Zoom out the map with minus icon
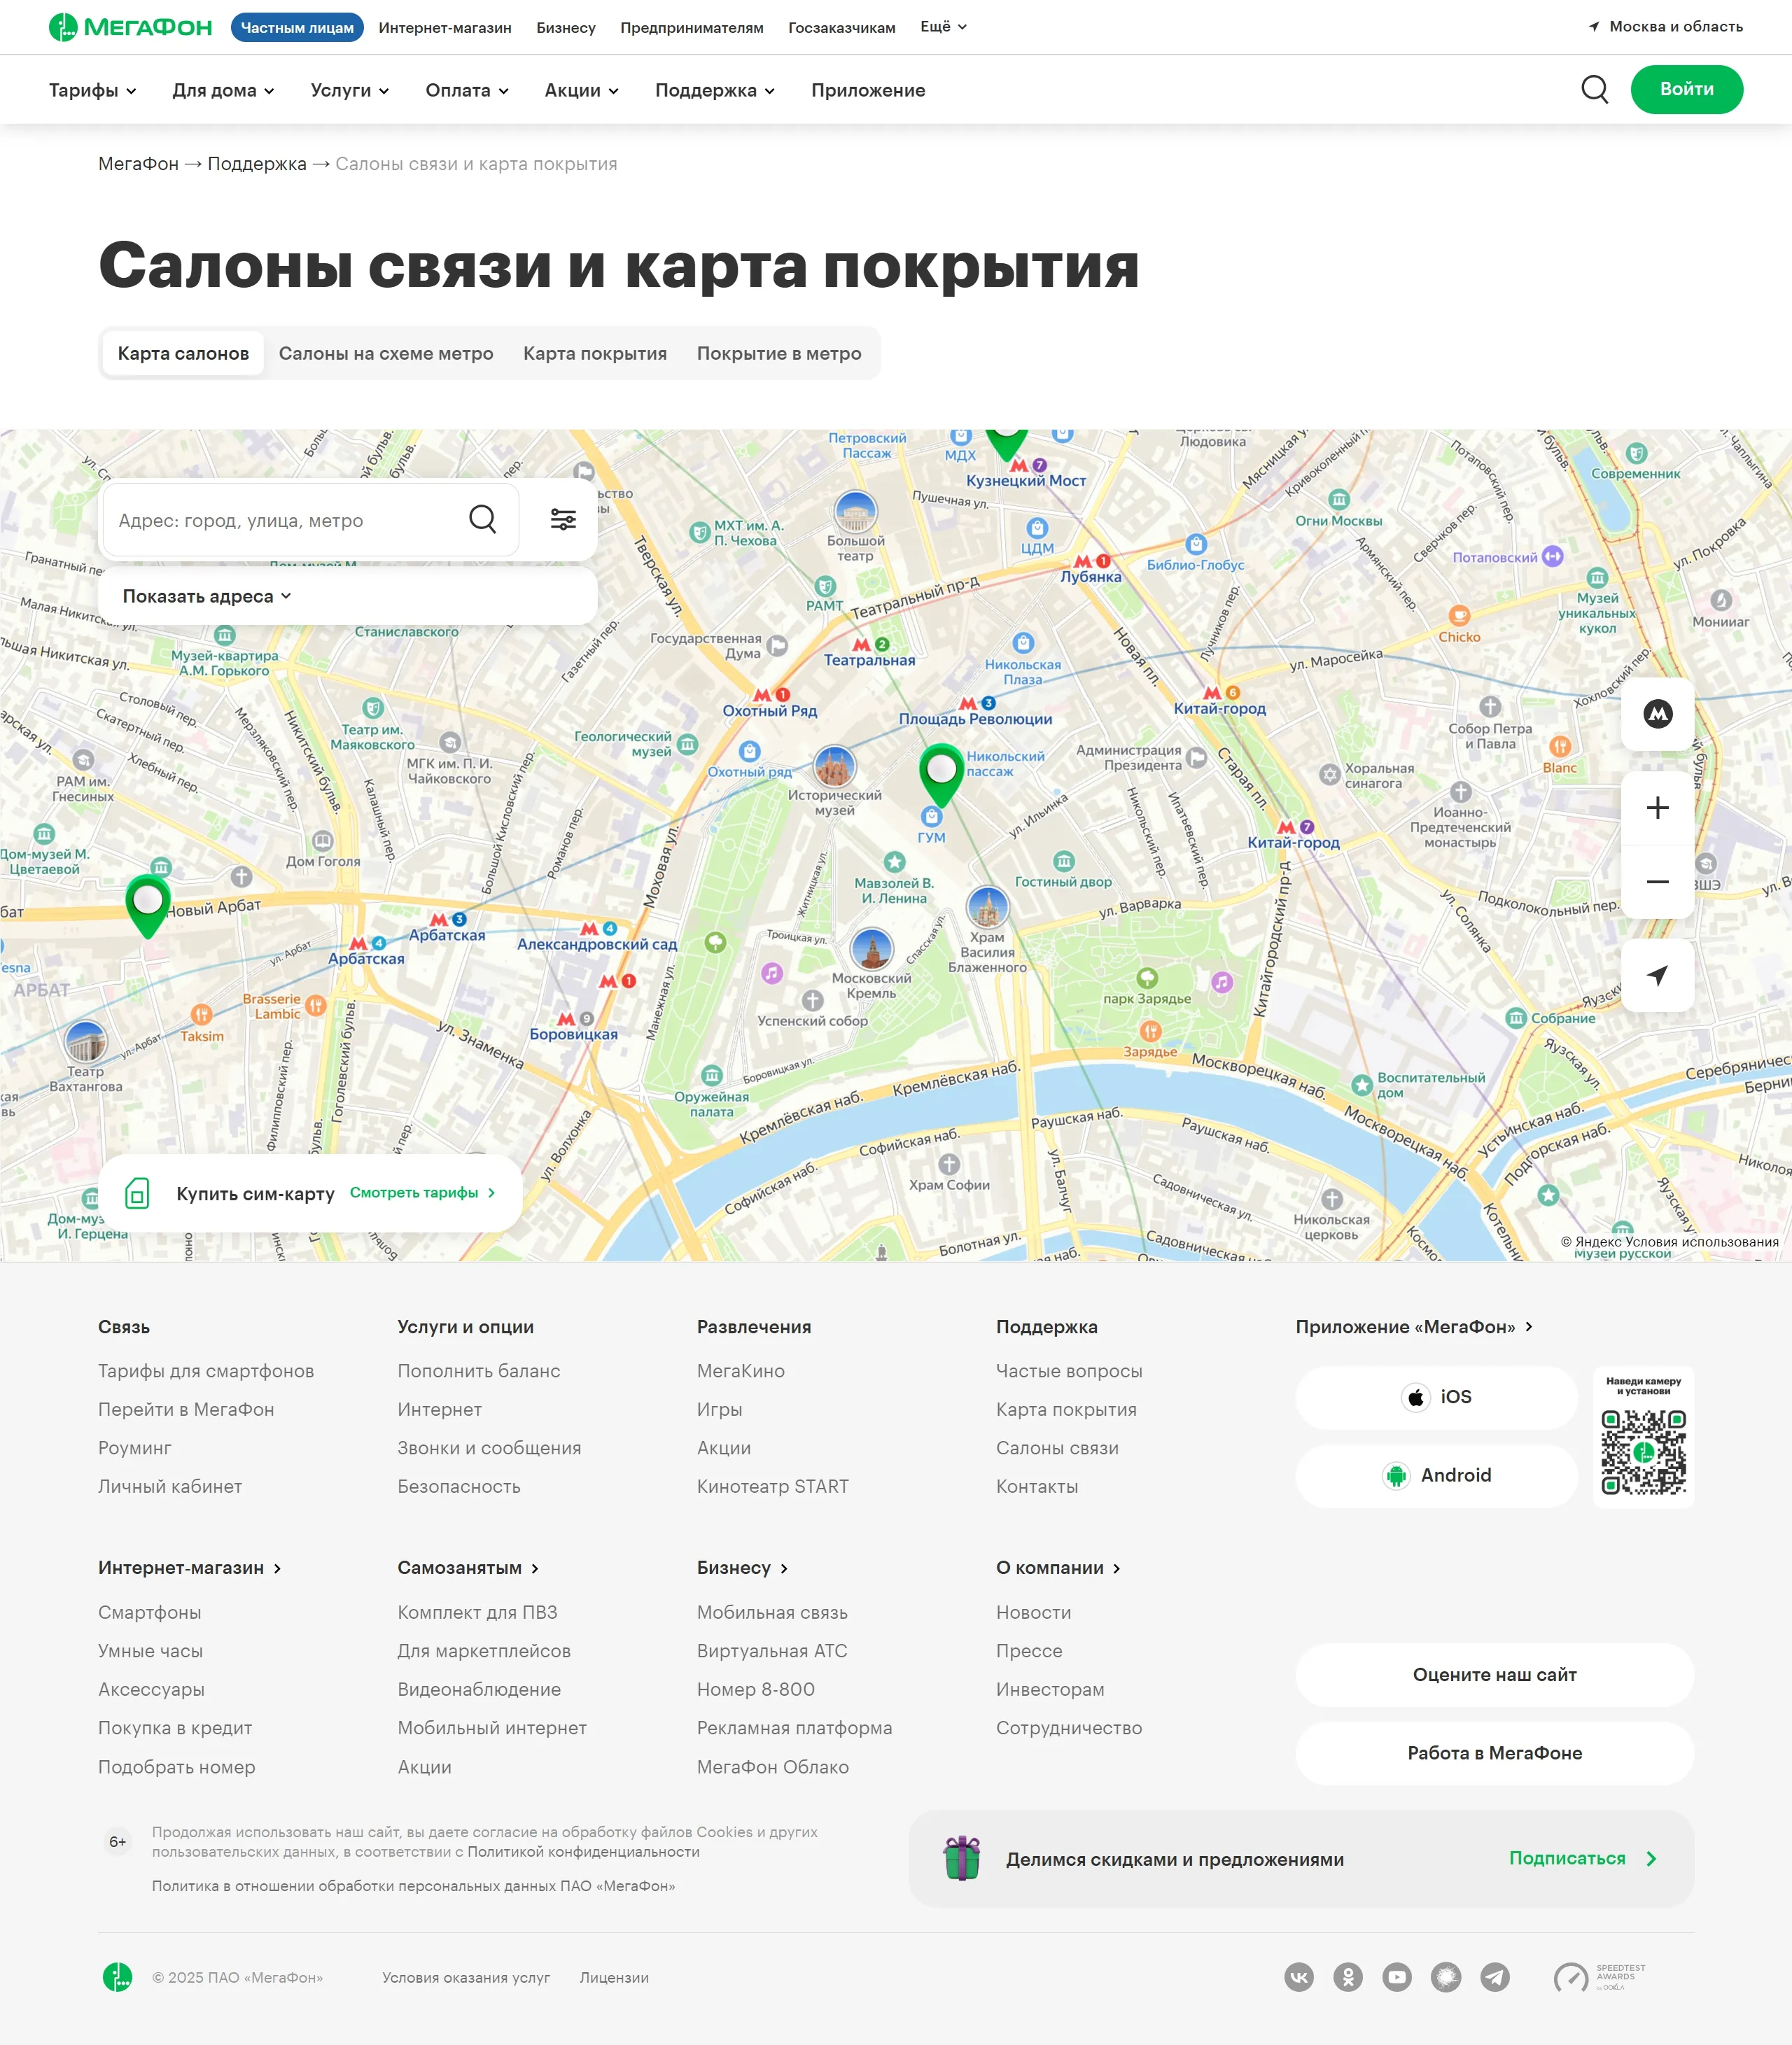Viewport: 1792px width, 2045px height. pos(1657,881)
